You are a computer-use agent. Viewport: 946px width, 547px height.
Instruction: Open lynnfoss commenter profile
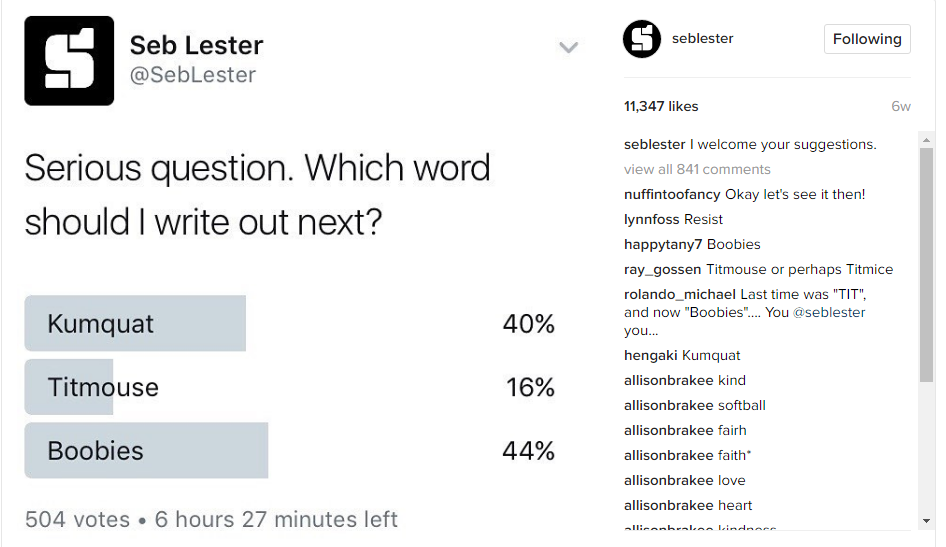coord(651,219)
